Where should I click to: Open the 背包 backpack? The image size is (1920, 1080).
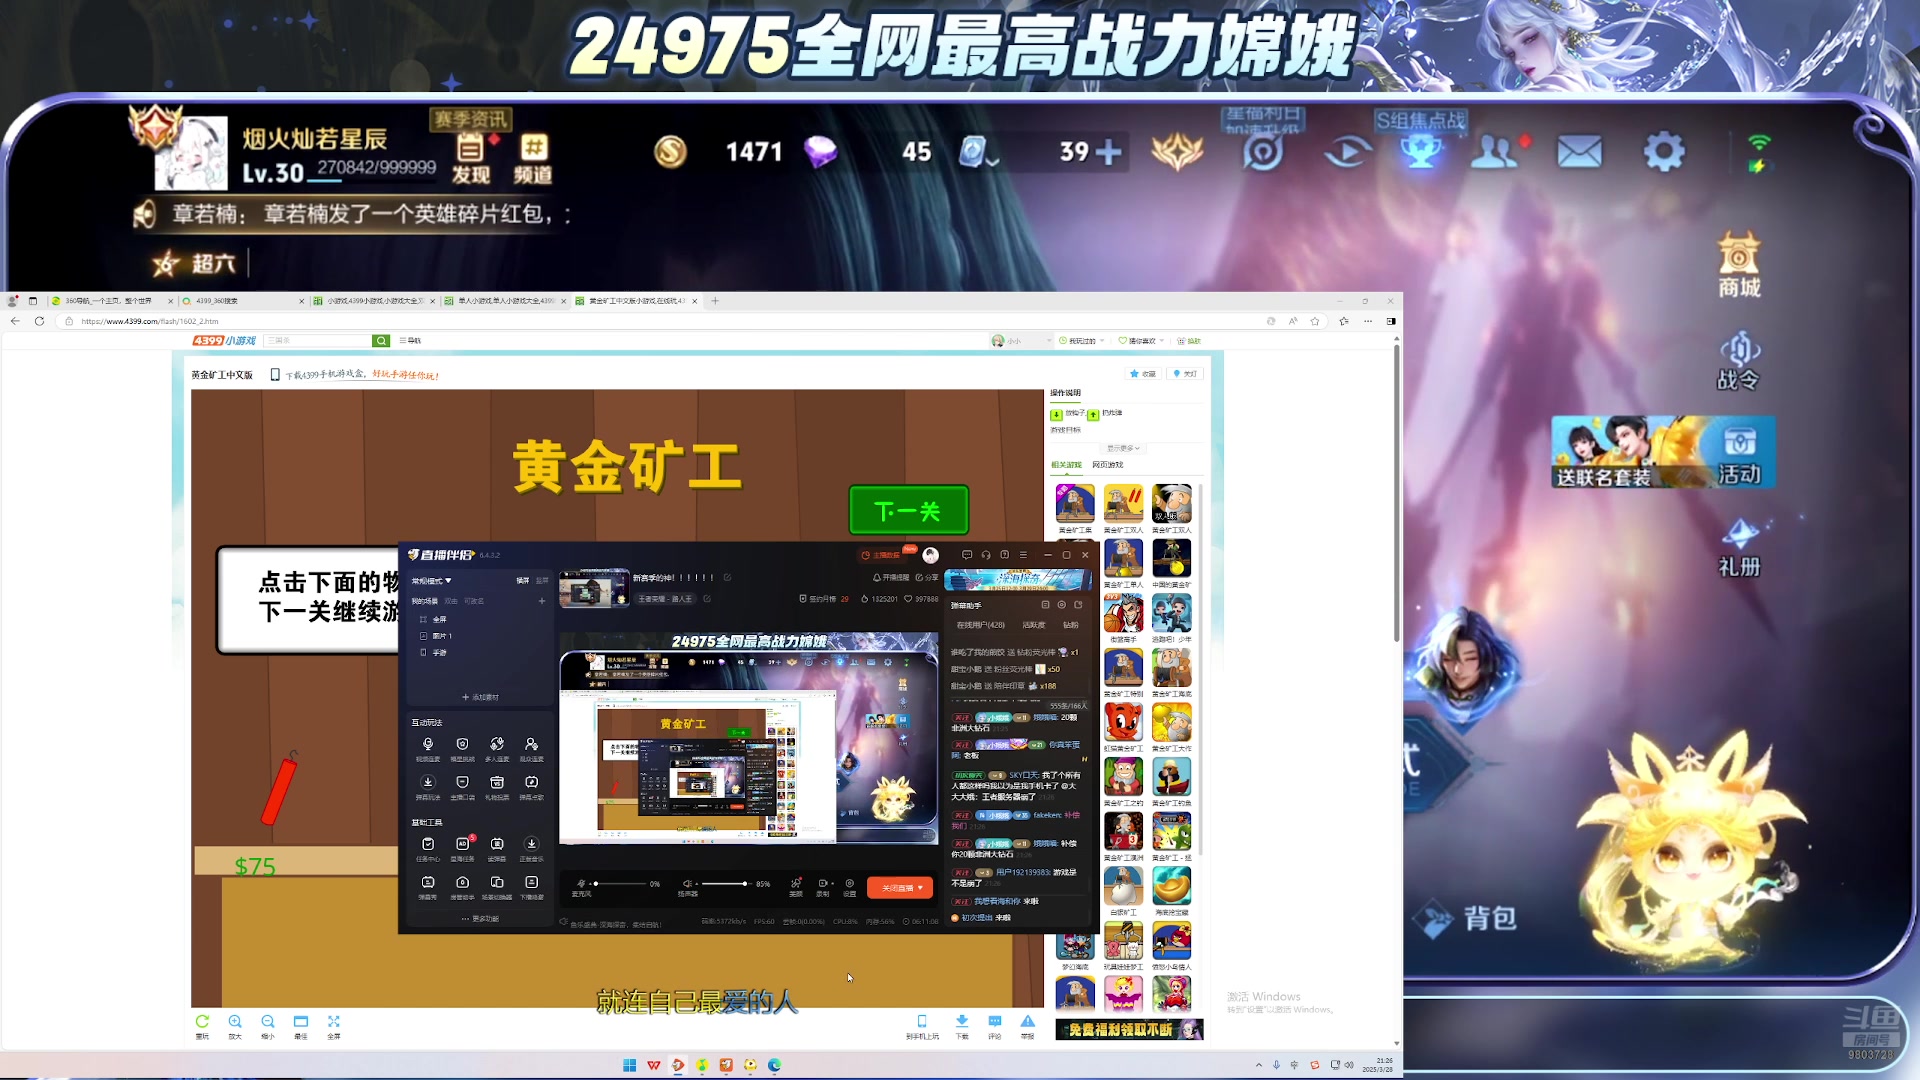coord(1465,918)
